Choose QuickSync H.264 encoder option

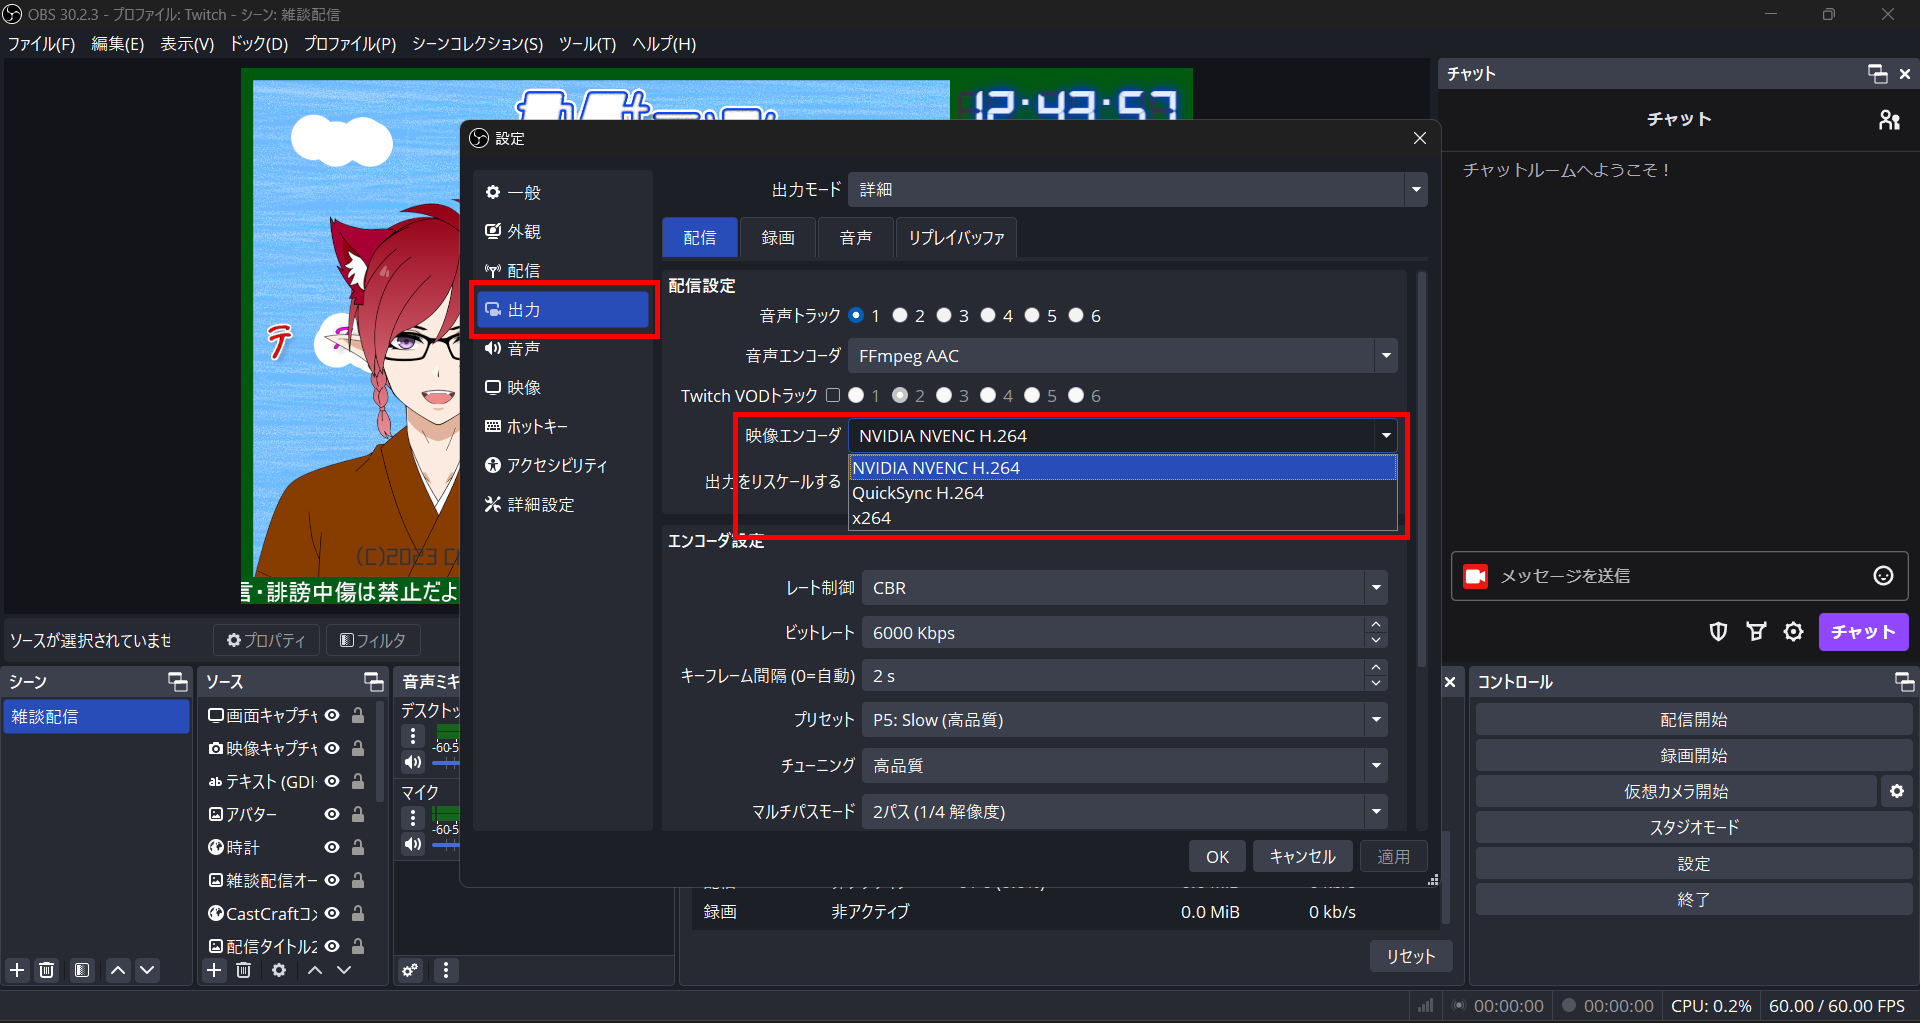1123,493
